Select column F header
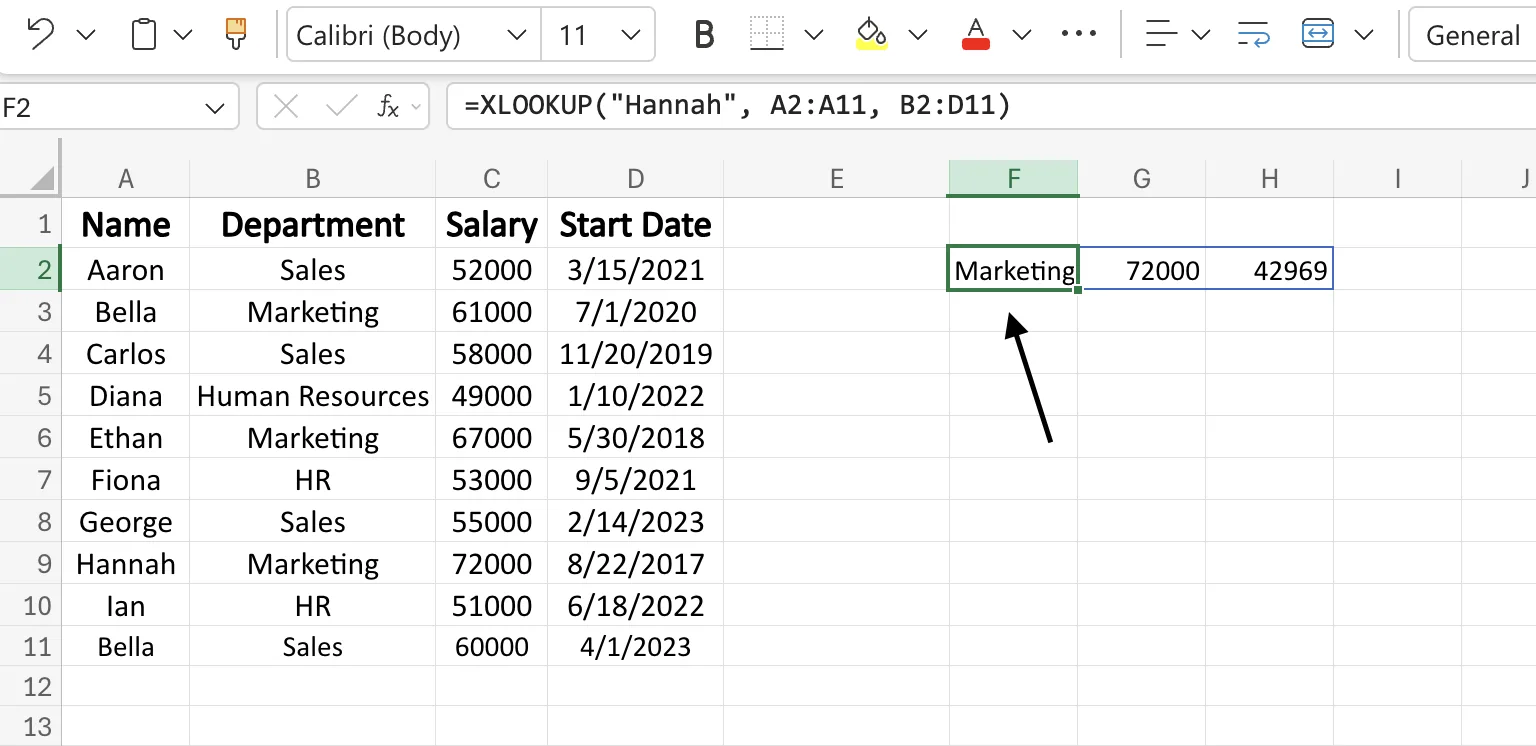Screen dimensions: 1536x746 [1014, 179]
